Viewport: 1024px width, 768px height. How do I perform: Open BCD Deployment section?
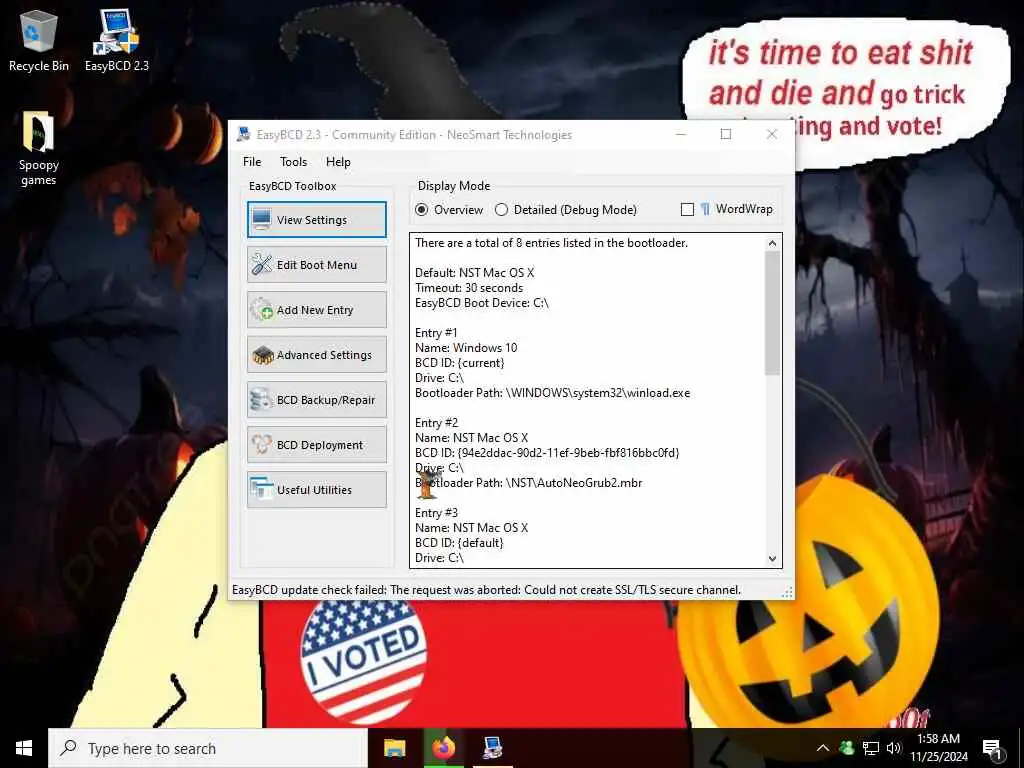(317, 445)
